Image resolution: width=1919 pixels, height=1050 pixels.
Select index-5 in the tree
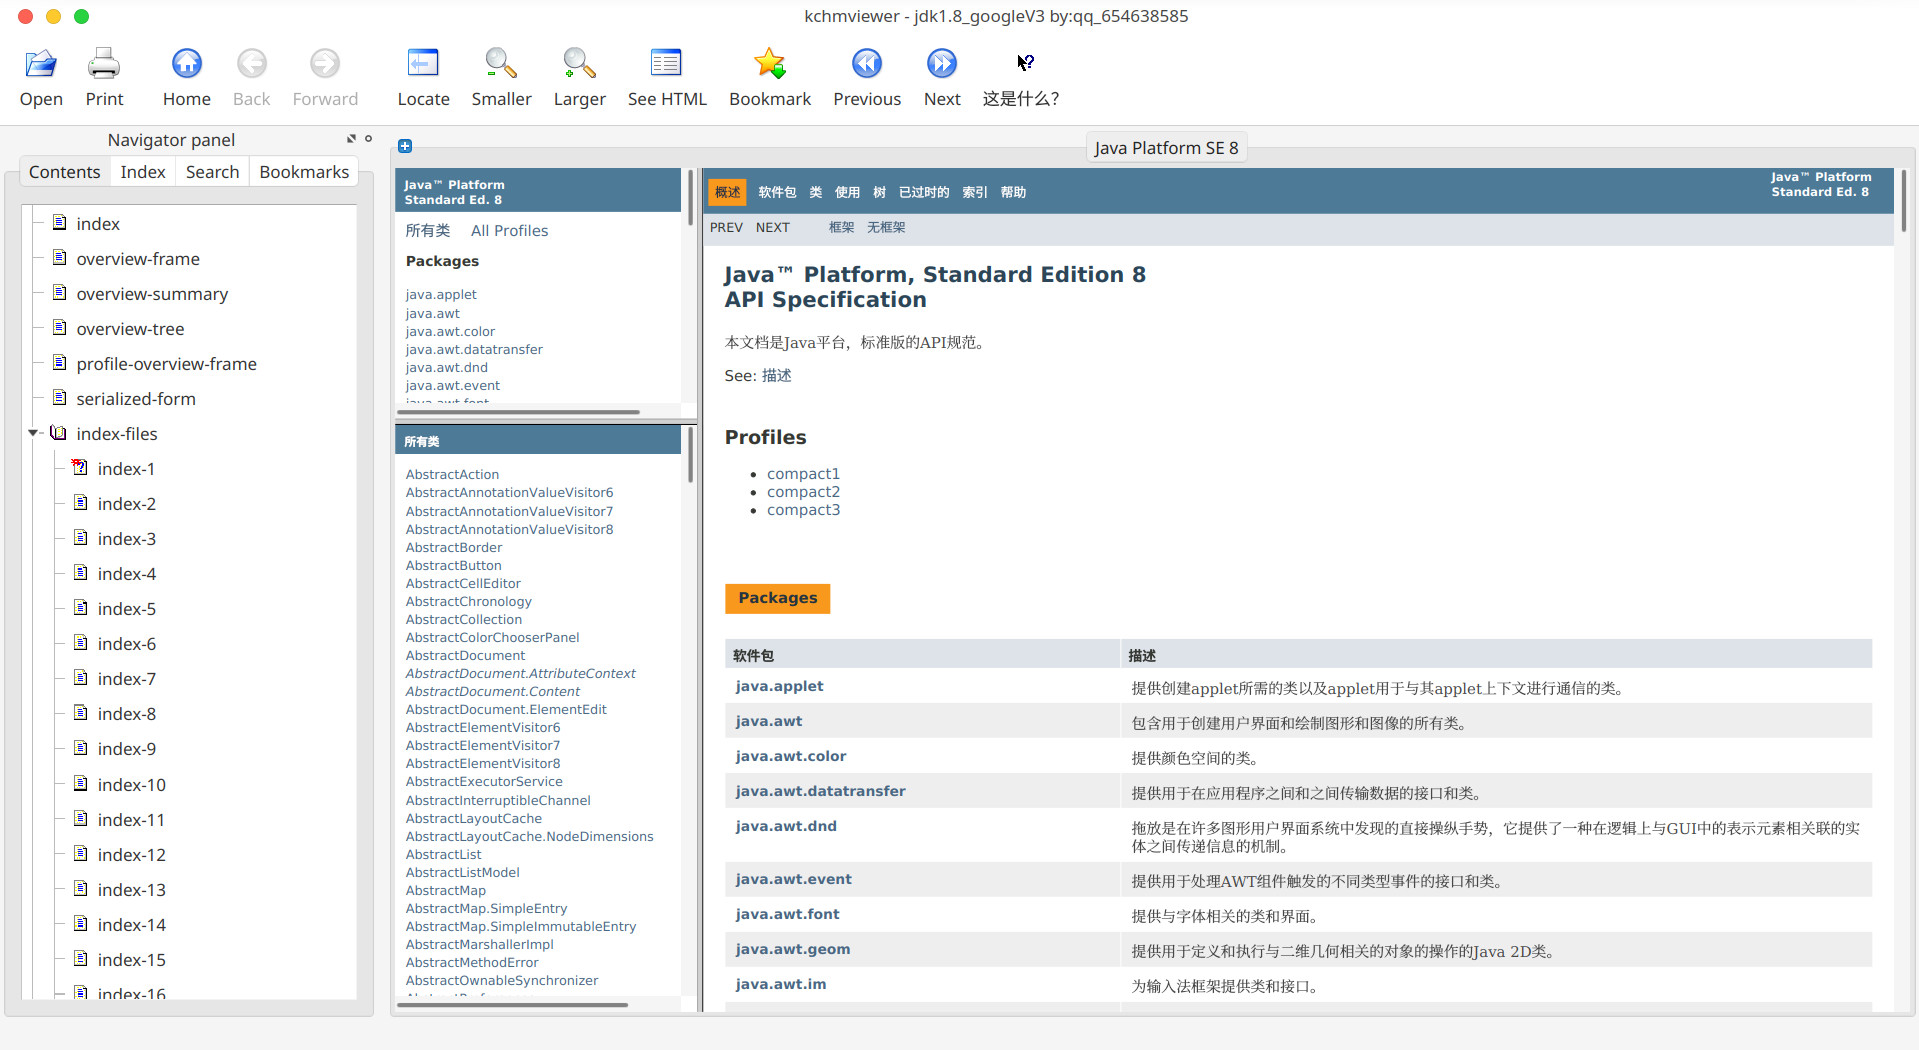[126, 609]
